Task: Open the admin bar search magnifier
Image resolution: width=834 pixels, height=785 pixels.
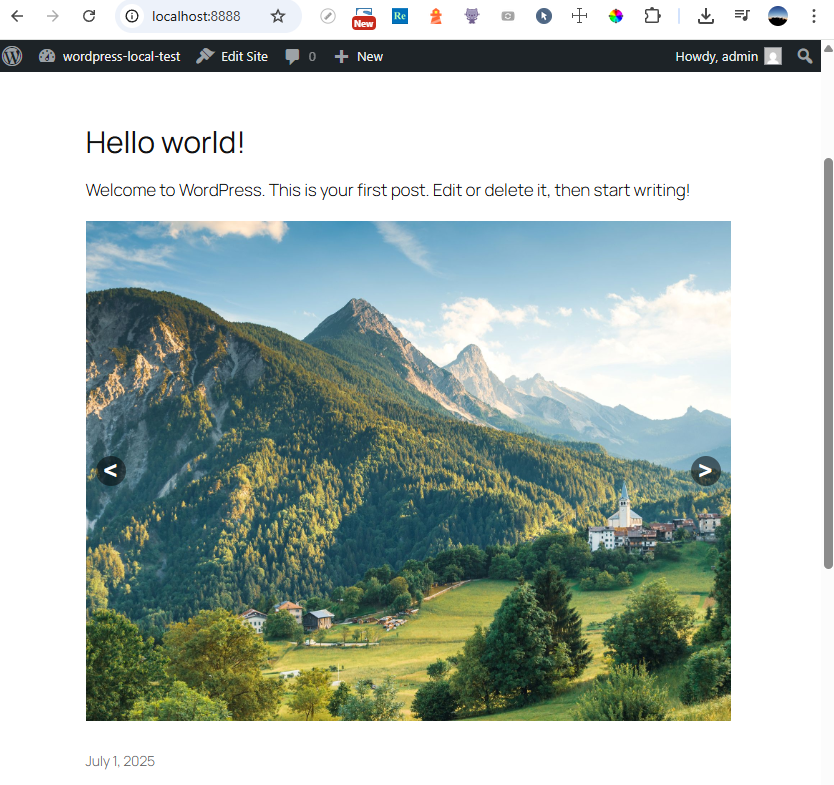Action: click(x=804, y=56)
